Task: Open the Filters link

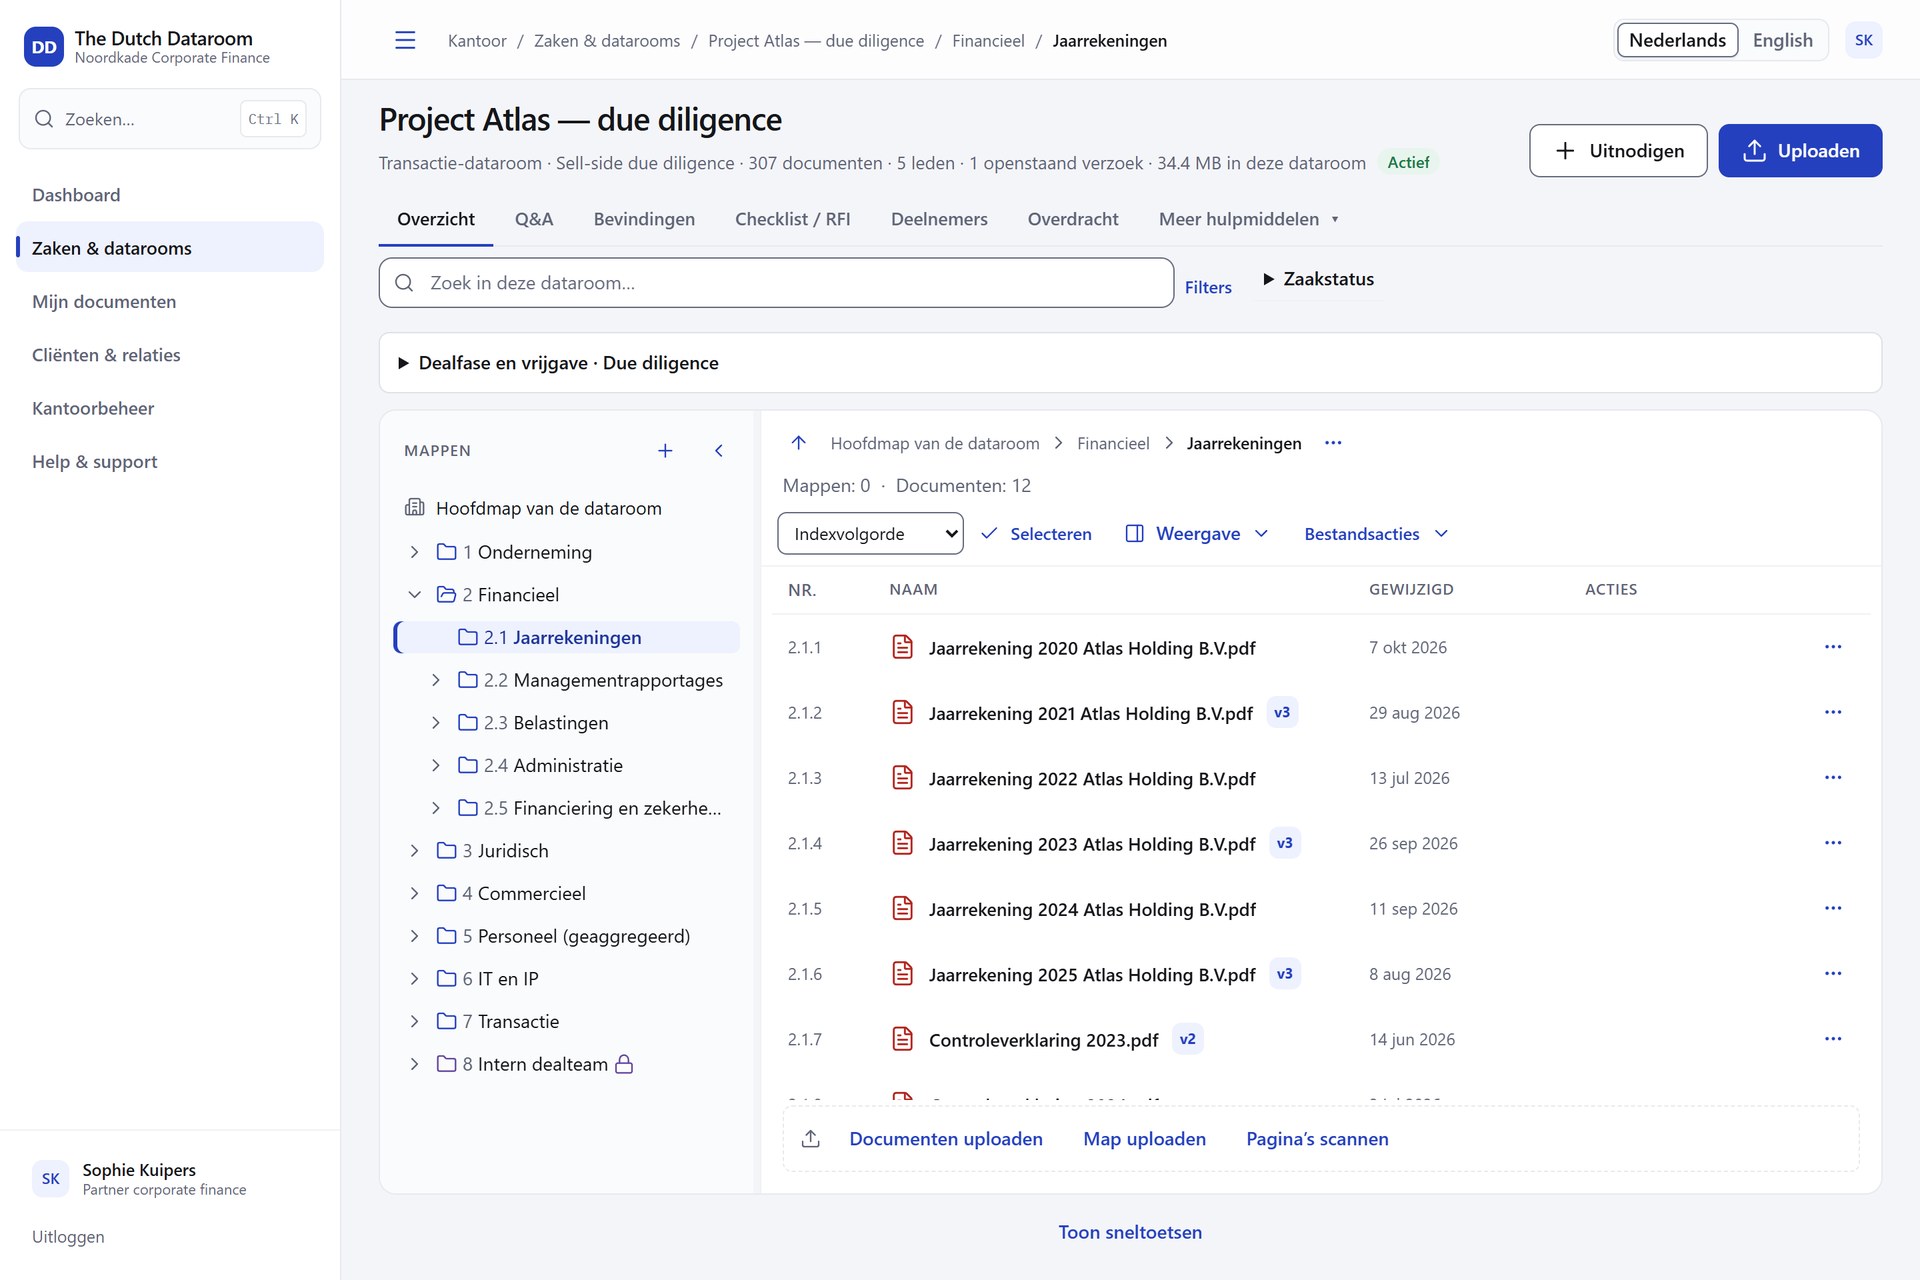Action: click(1208, 288)
